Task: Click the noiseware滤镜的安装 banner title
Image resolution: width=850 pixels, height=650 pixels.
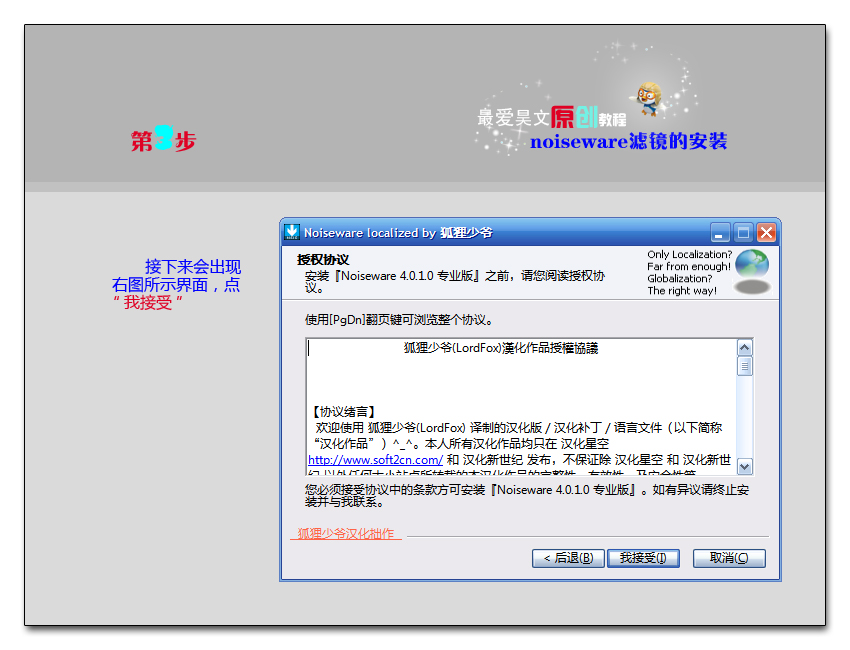Action: click(629, 141)
